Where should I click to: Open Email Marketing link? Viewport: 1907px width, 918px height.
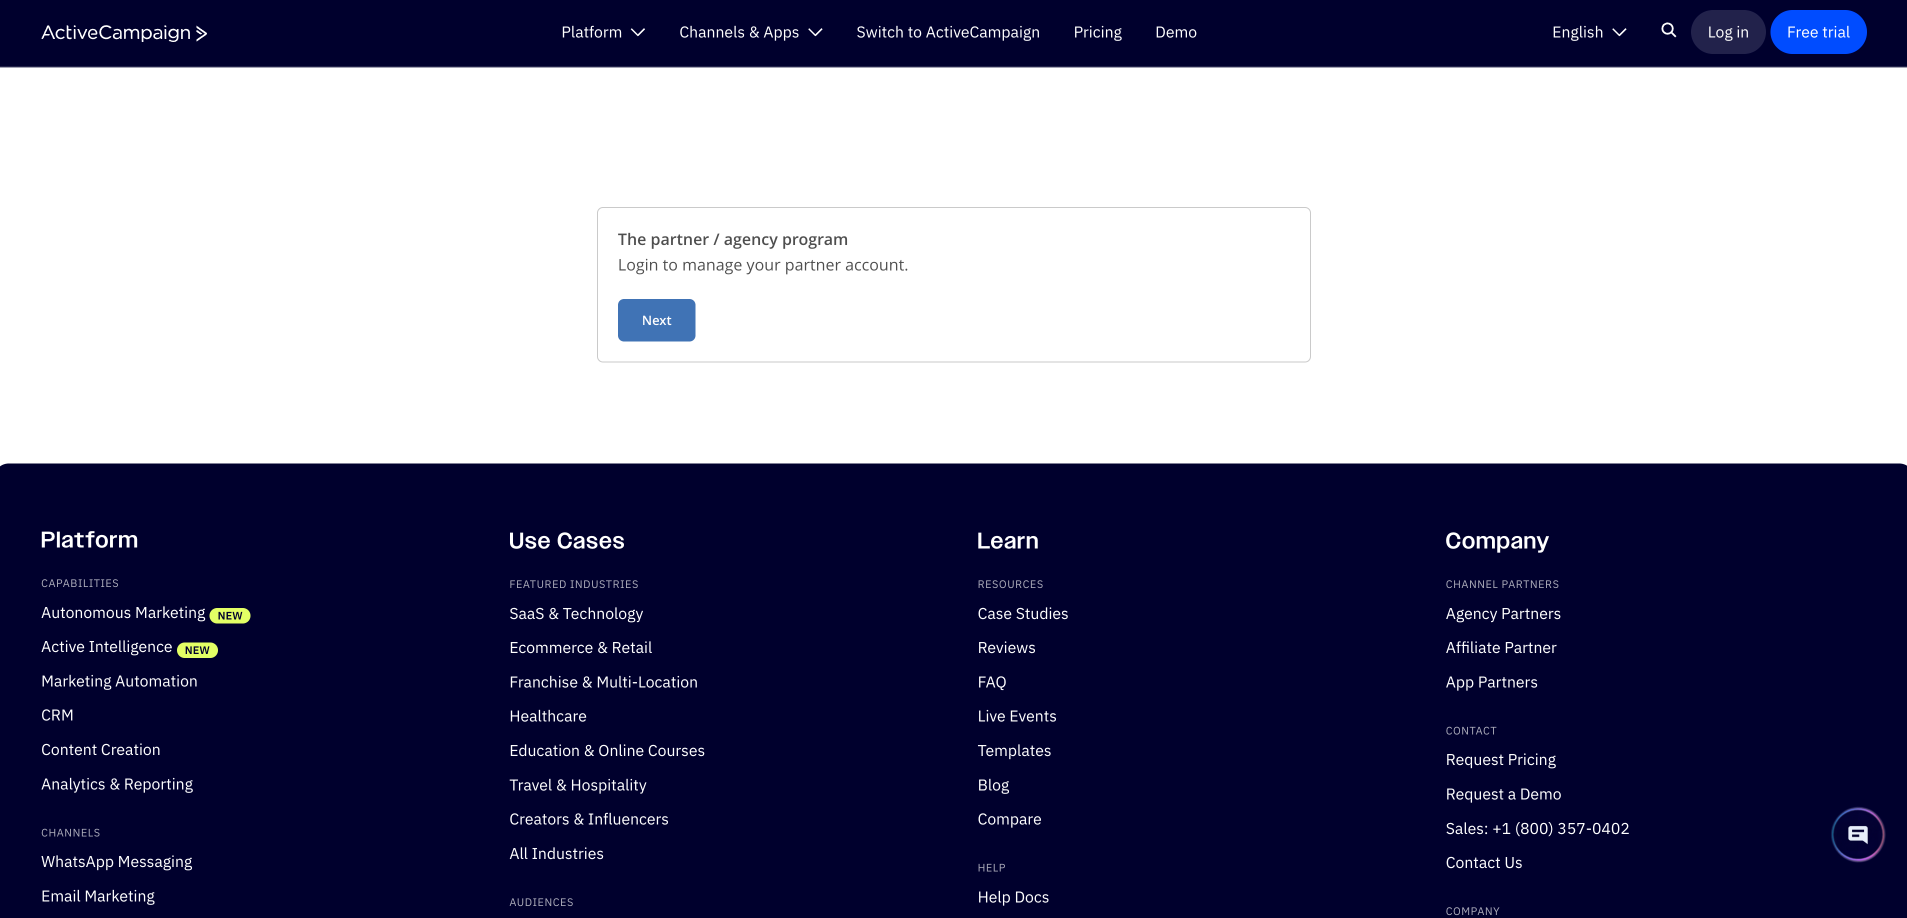pyautogui.click(x=98, y=896)
